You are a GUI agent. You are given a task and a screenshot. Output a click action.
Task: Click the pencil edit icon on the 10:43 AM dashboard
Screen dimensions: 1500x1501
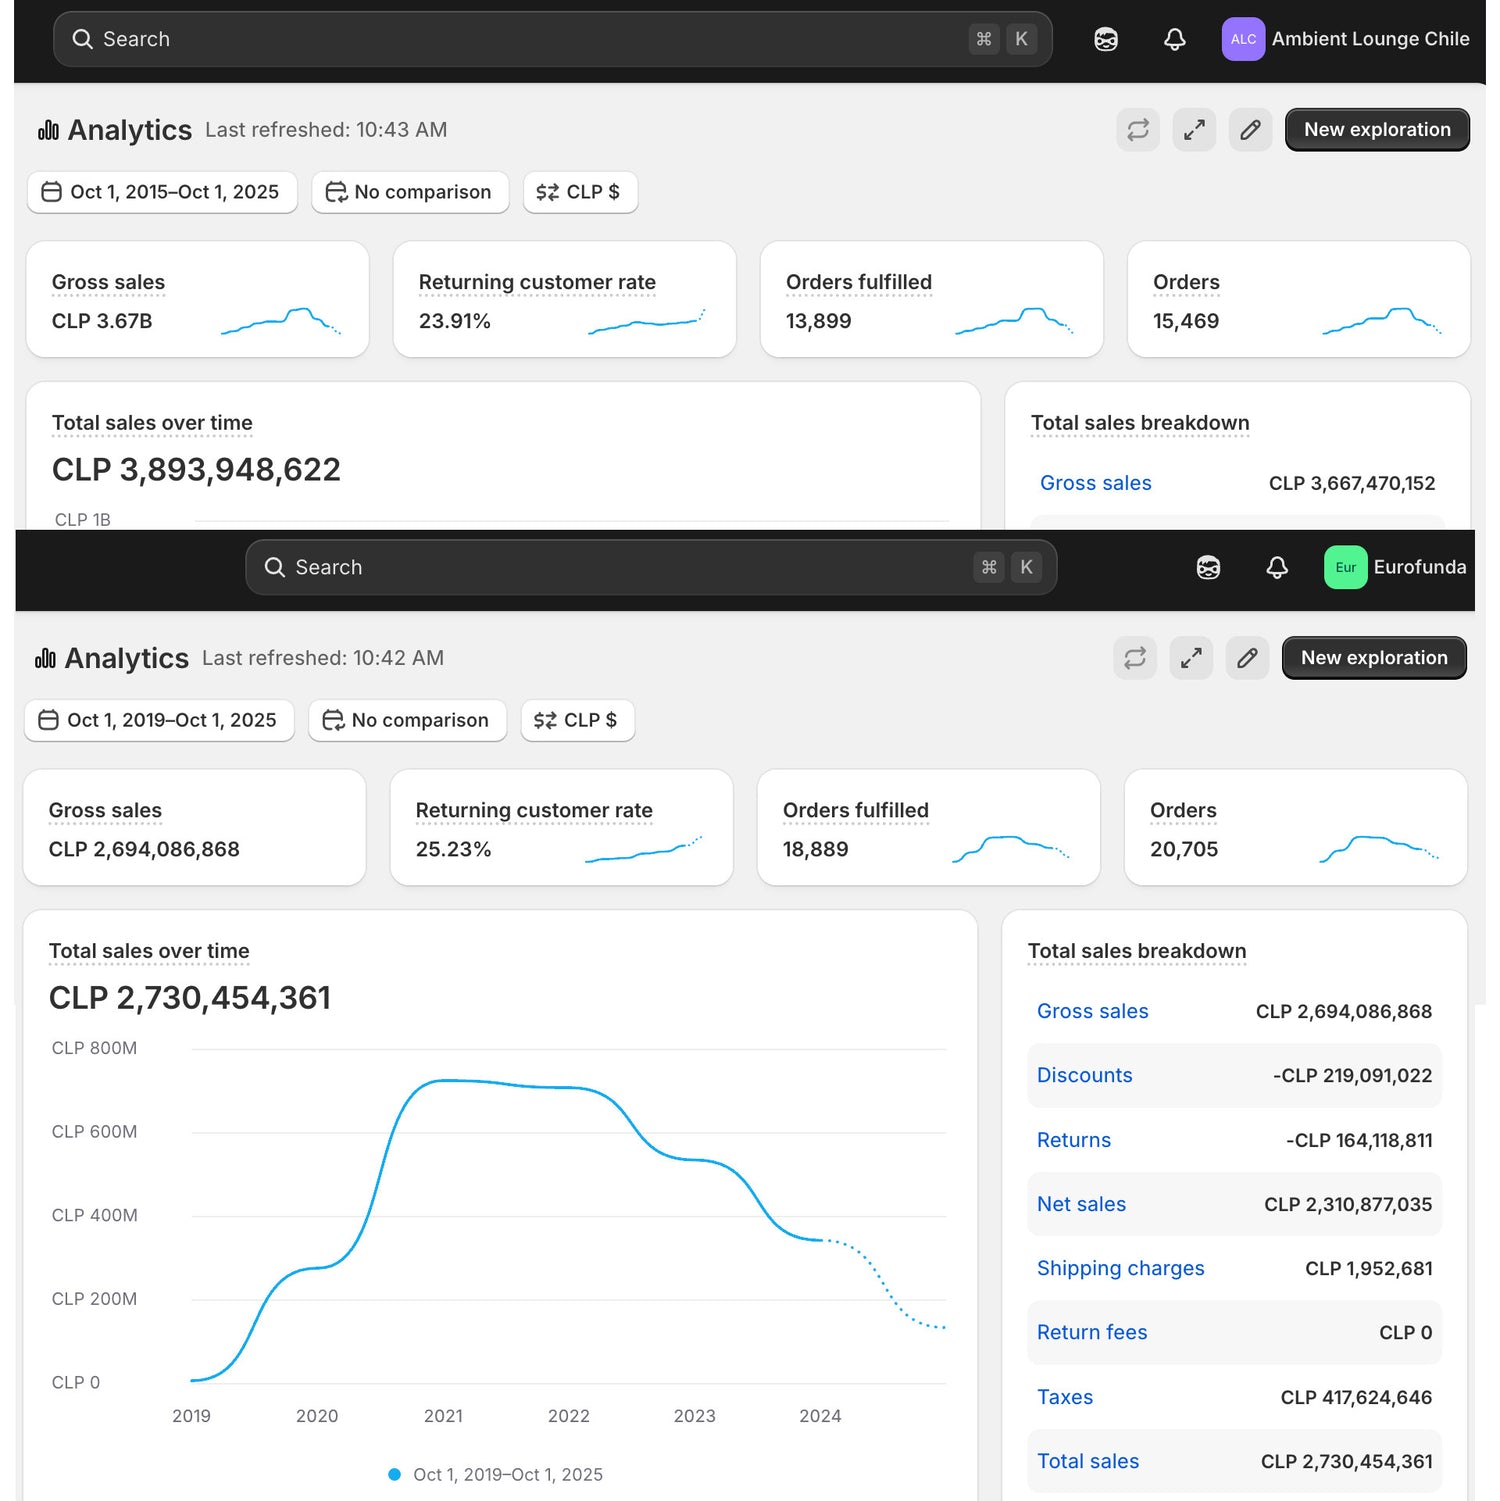(x=1249, y=130)
